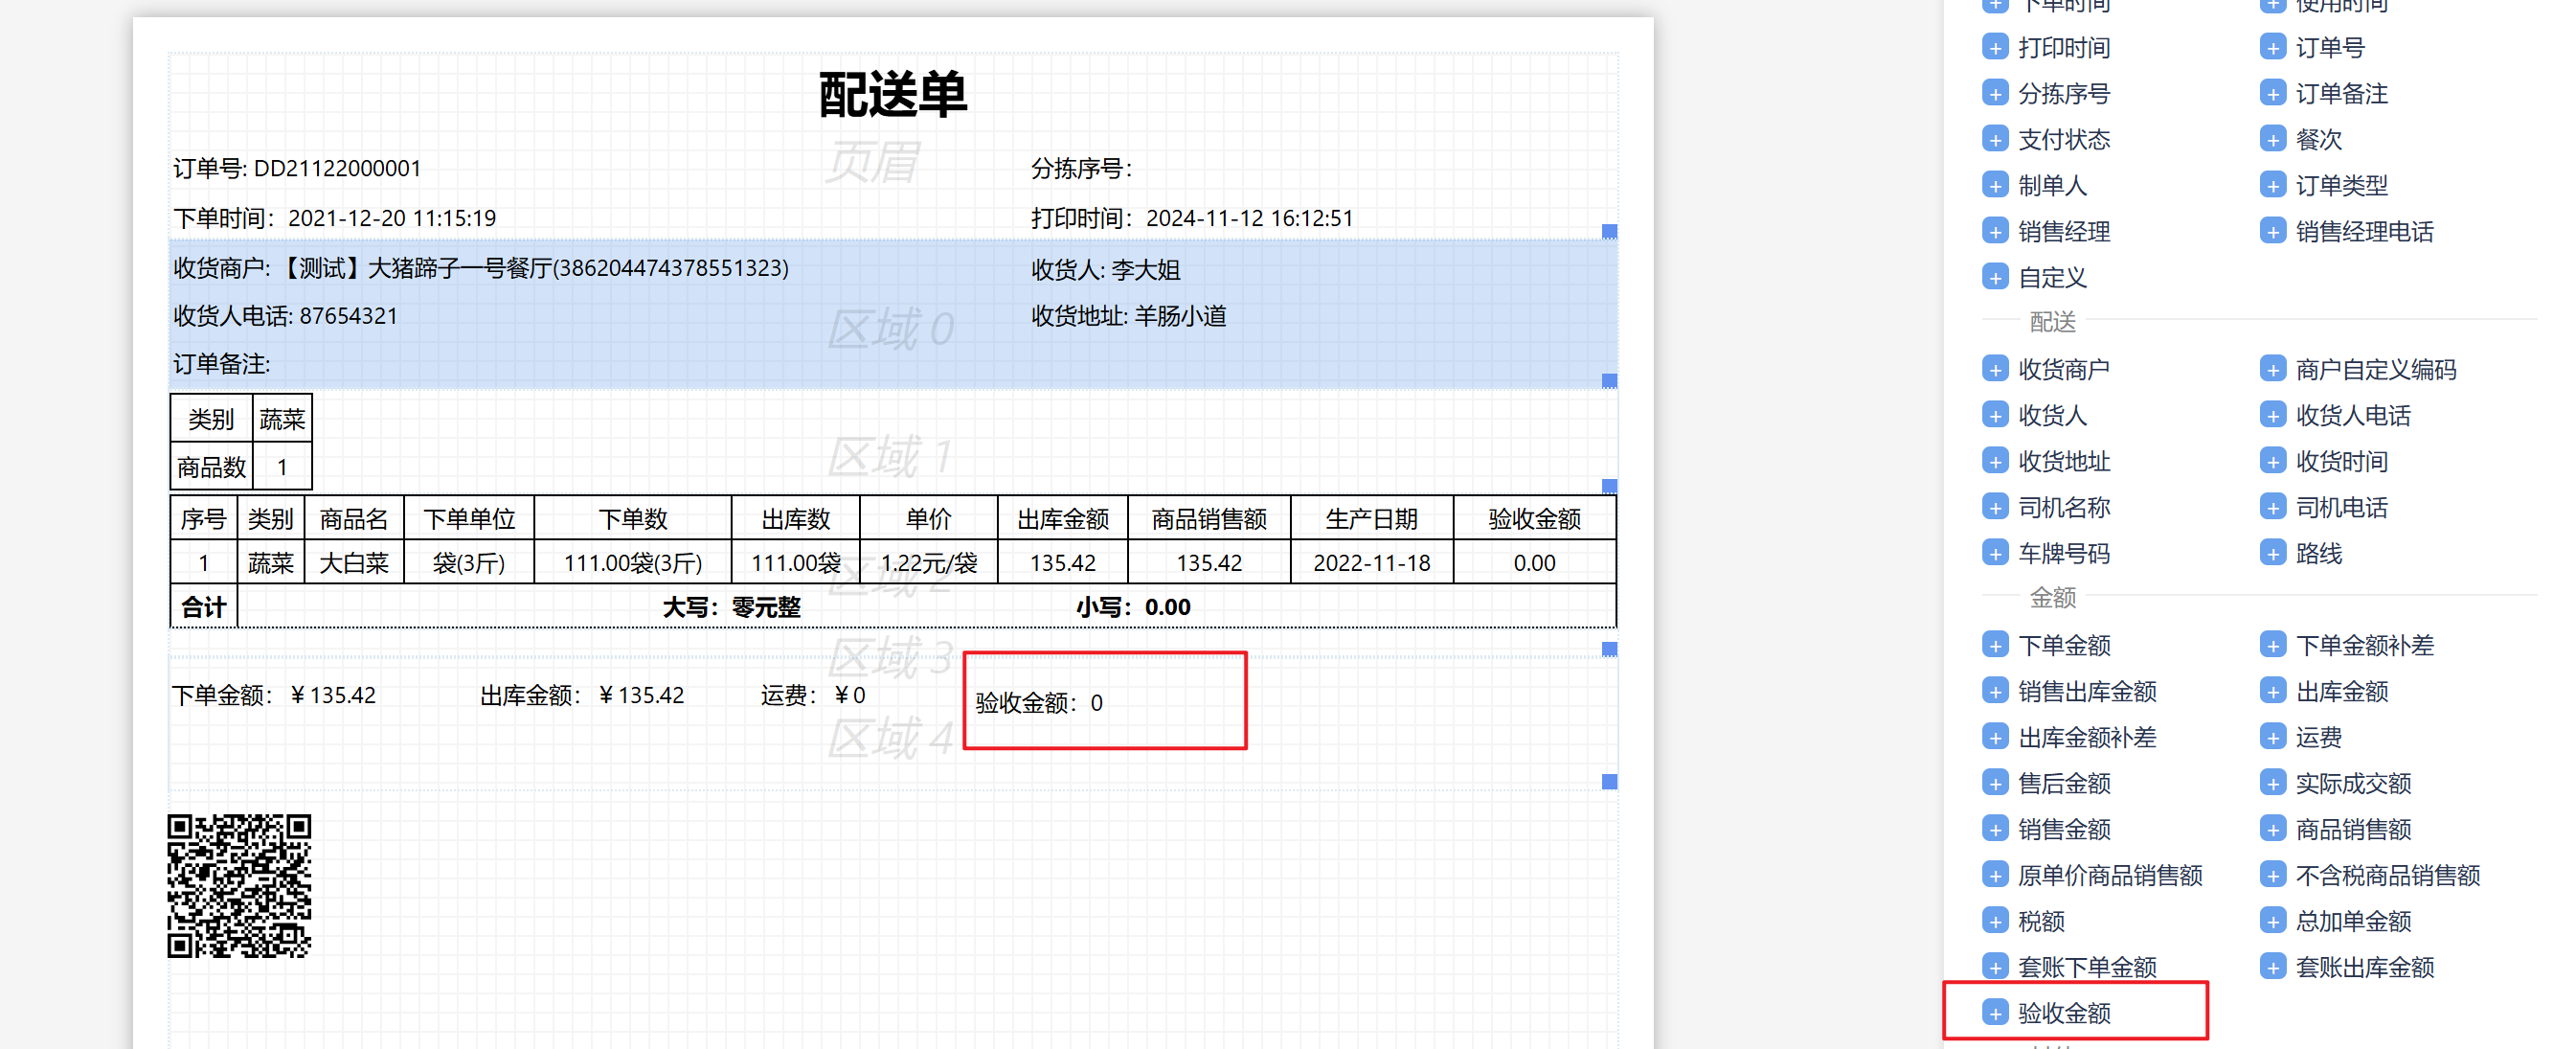Click plus icon beside 分拣序号
The height and width of the screenshot is (1049, 2576).
click(x=1994, y=93)
